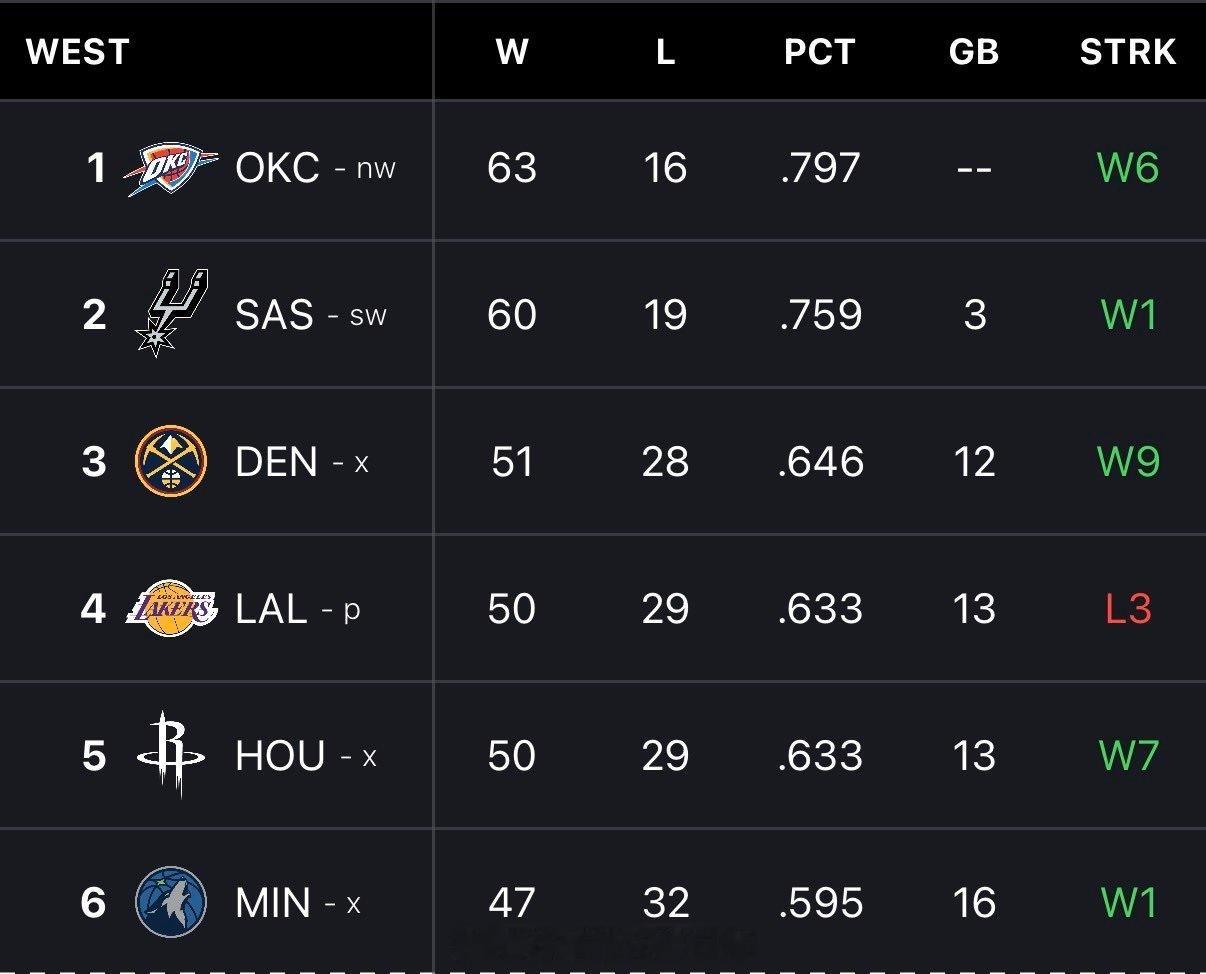Click the Minnesota Timberwolves logo
Viewport: 1206px width, 974px height.
(x=171, y=902)
